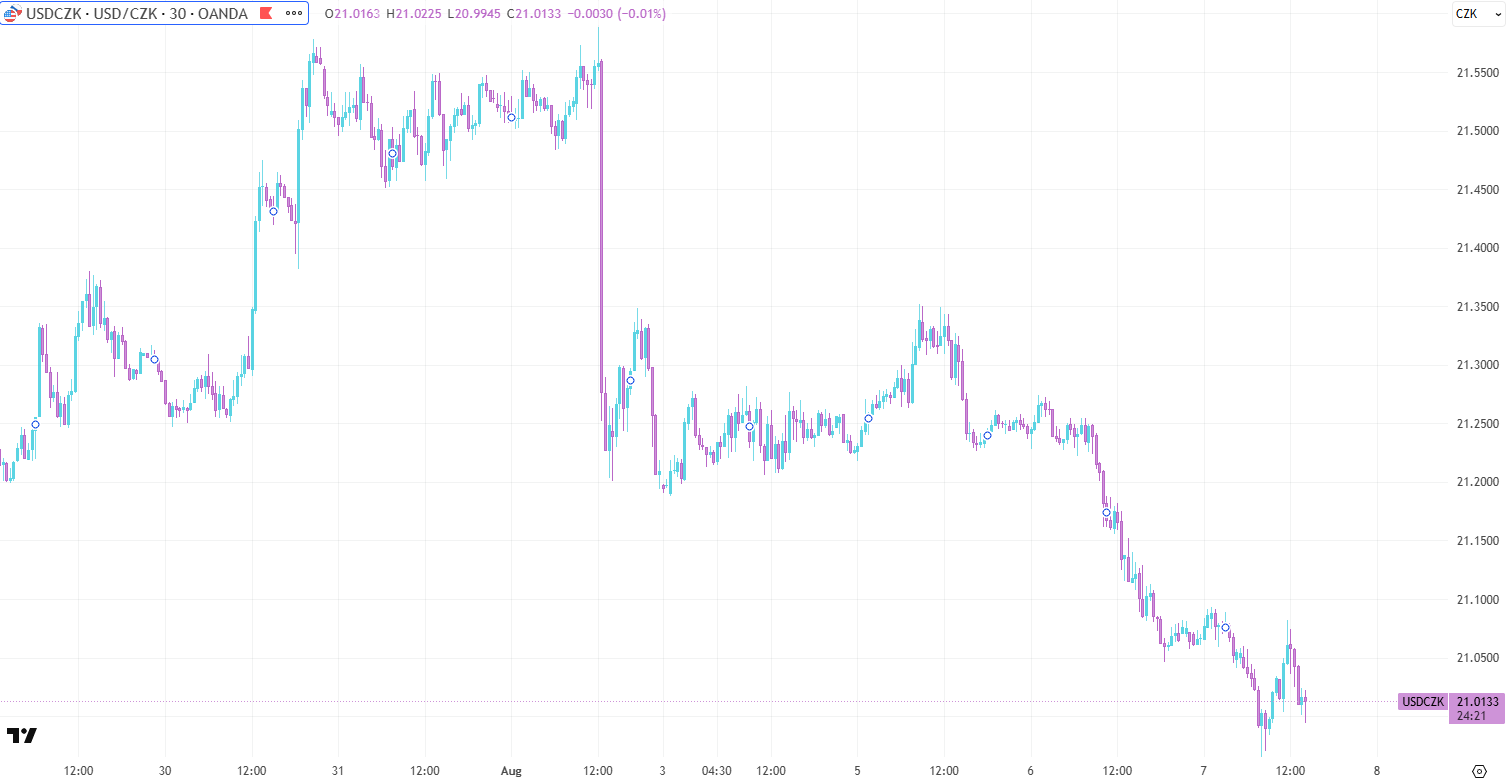Image resolution: width=1508 pixels, height=782 pixels.
Task: Click the TradingView logo
Action: click(x=22, y=736)
